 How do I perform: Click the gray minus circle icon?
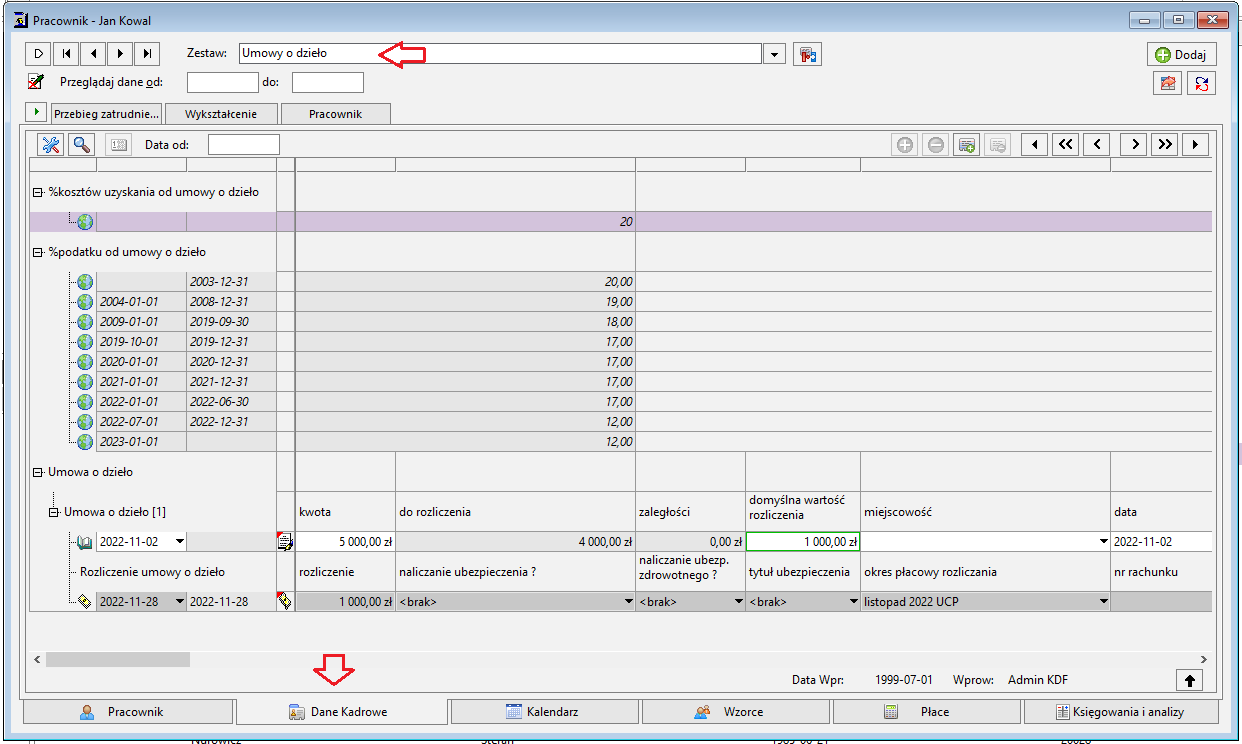pos(936,145)
